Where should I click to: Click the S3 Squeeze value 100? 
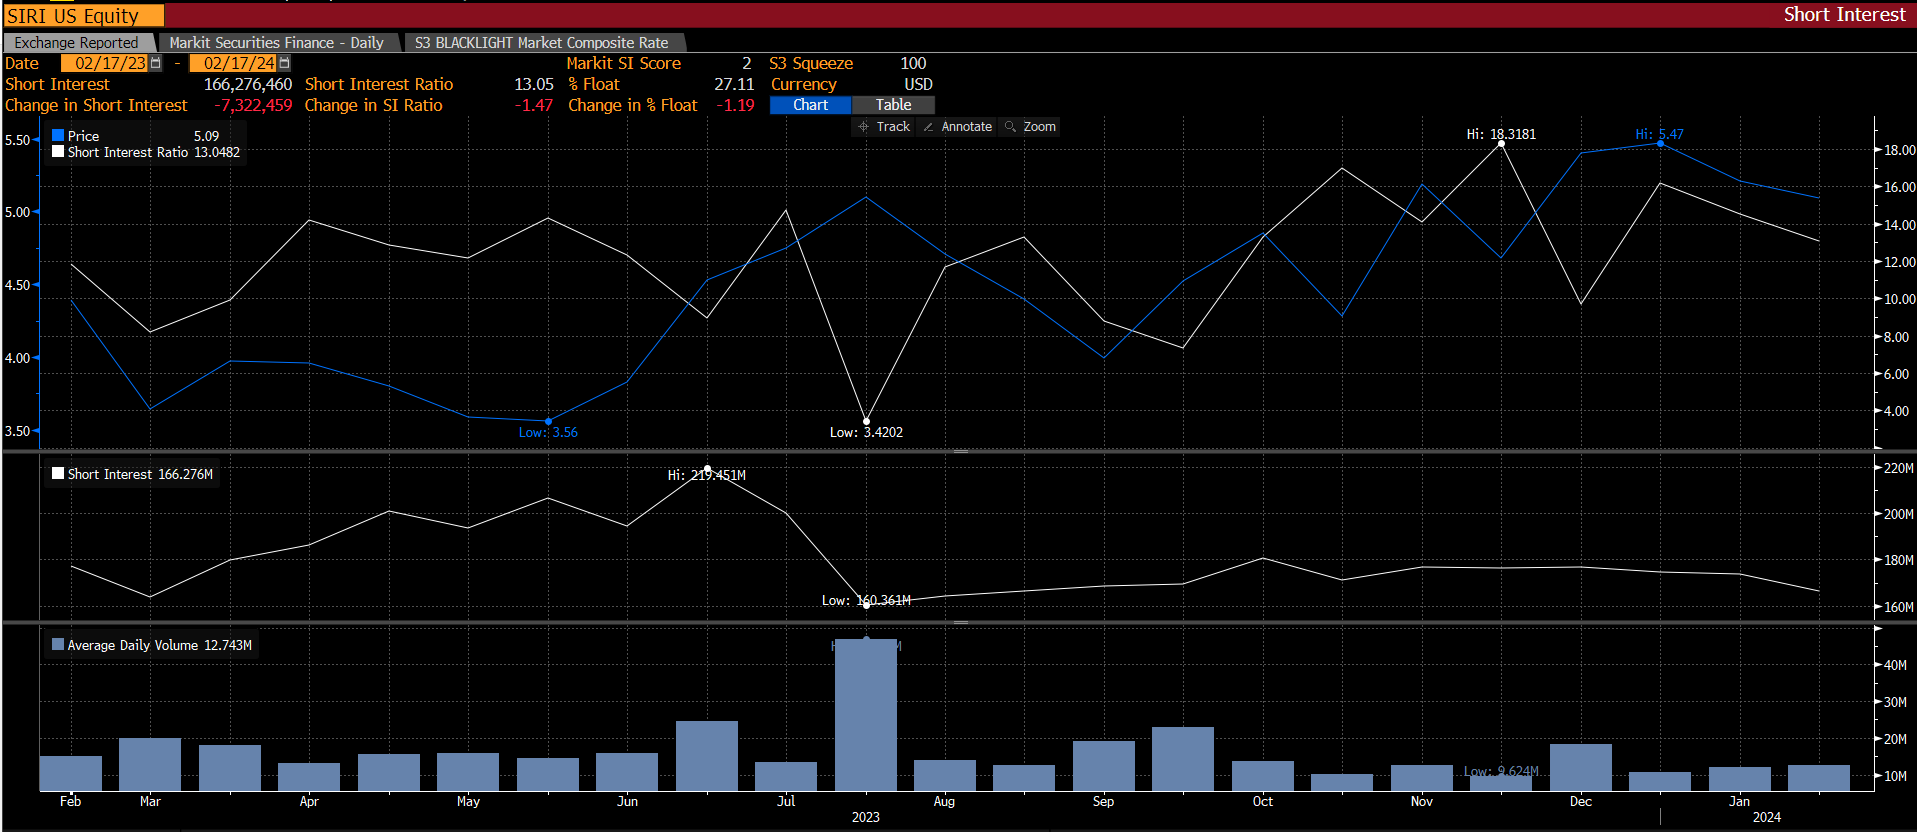point(913,63)
